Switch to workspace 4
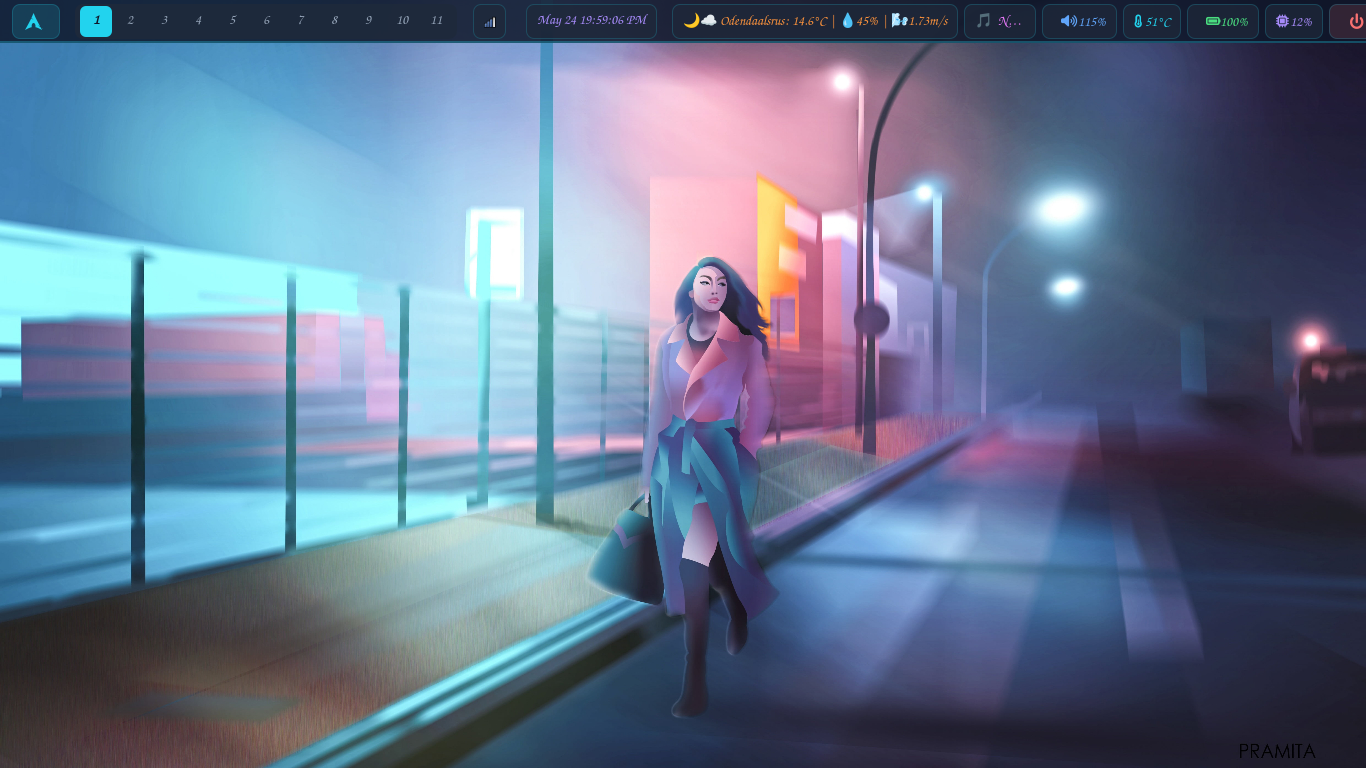 [x=198, y=21]
